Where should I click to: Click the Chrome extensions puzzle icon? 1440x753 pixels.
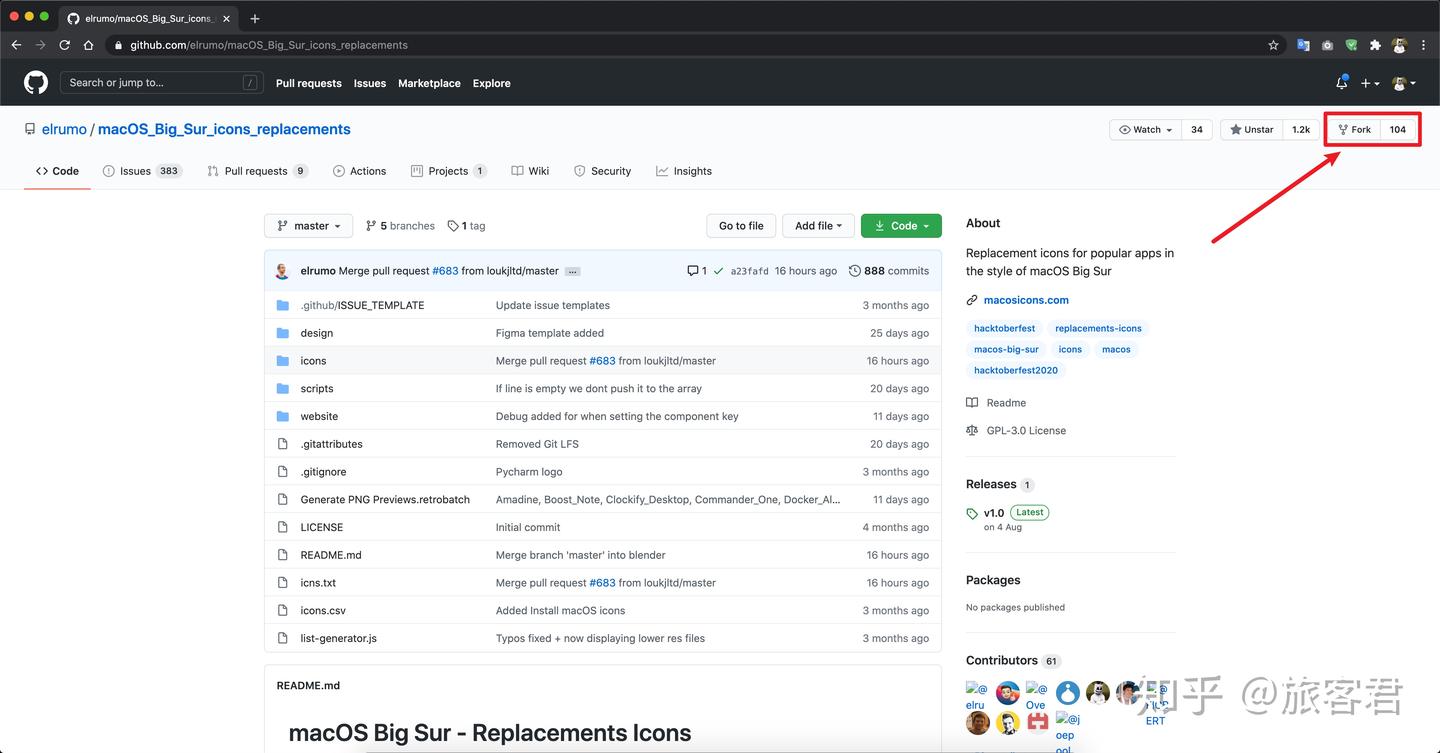pos(1375,45)
